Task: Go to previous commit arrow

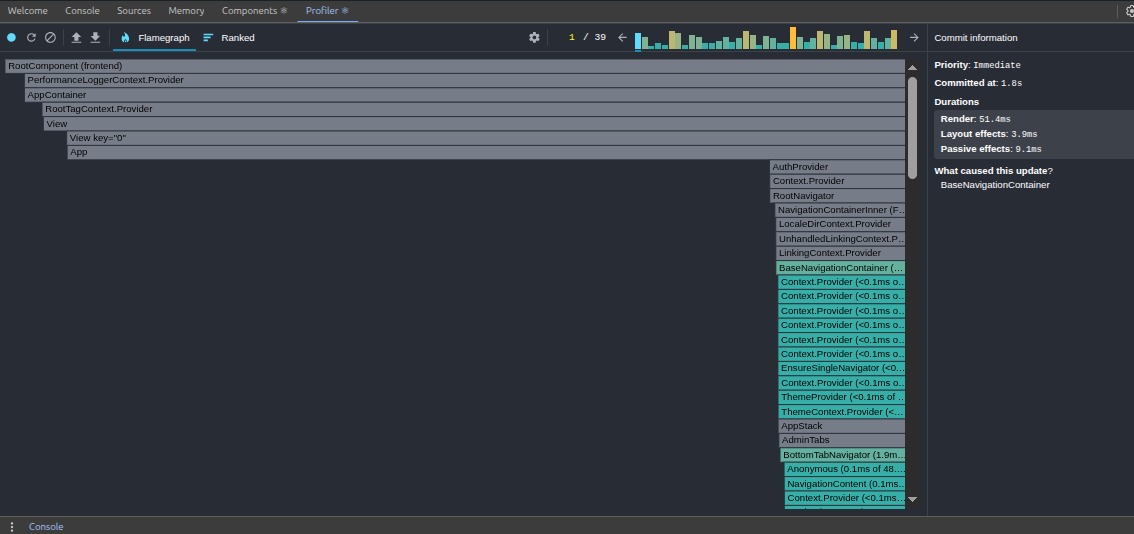Action: pyautogui.click(x=622, y=38)
